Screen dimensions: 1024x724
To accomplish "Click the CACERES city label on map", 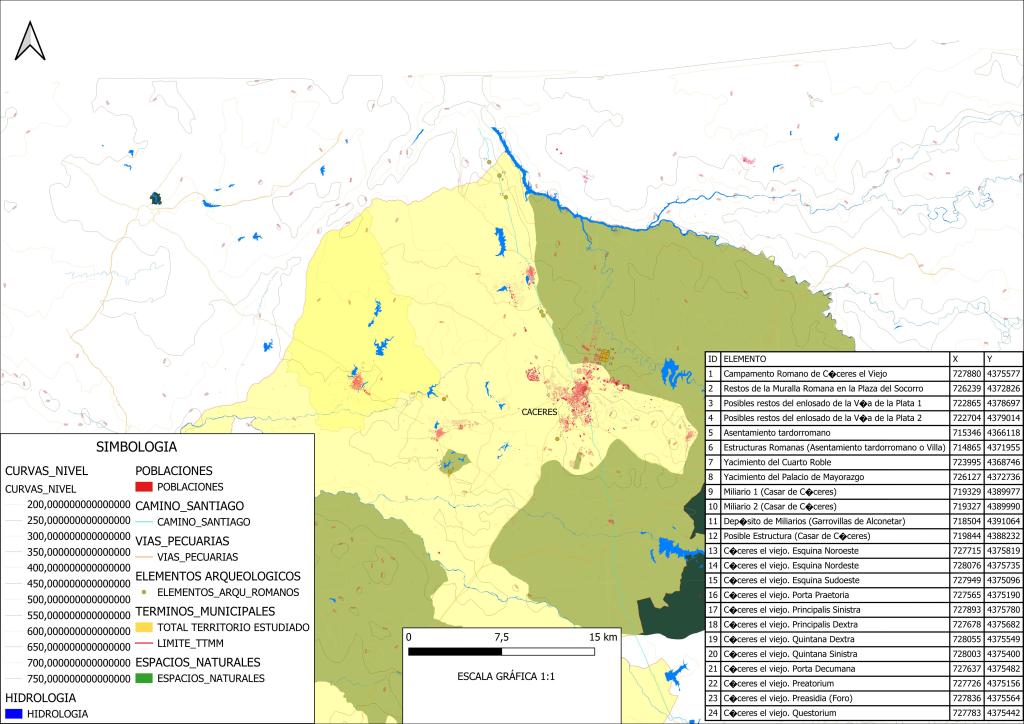I will coord(539,411).
